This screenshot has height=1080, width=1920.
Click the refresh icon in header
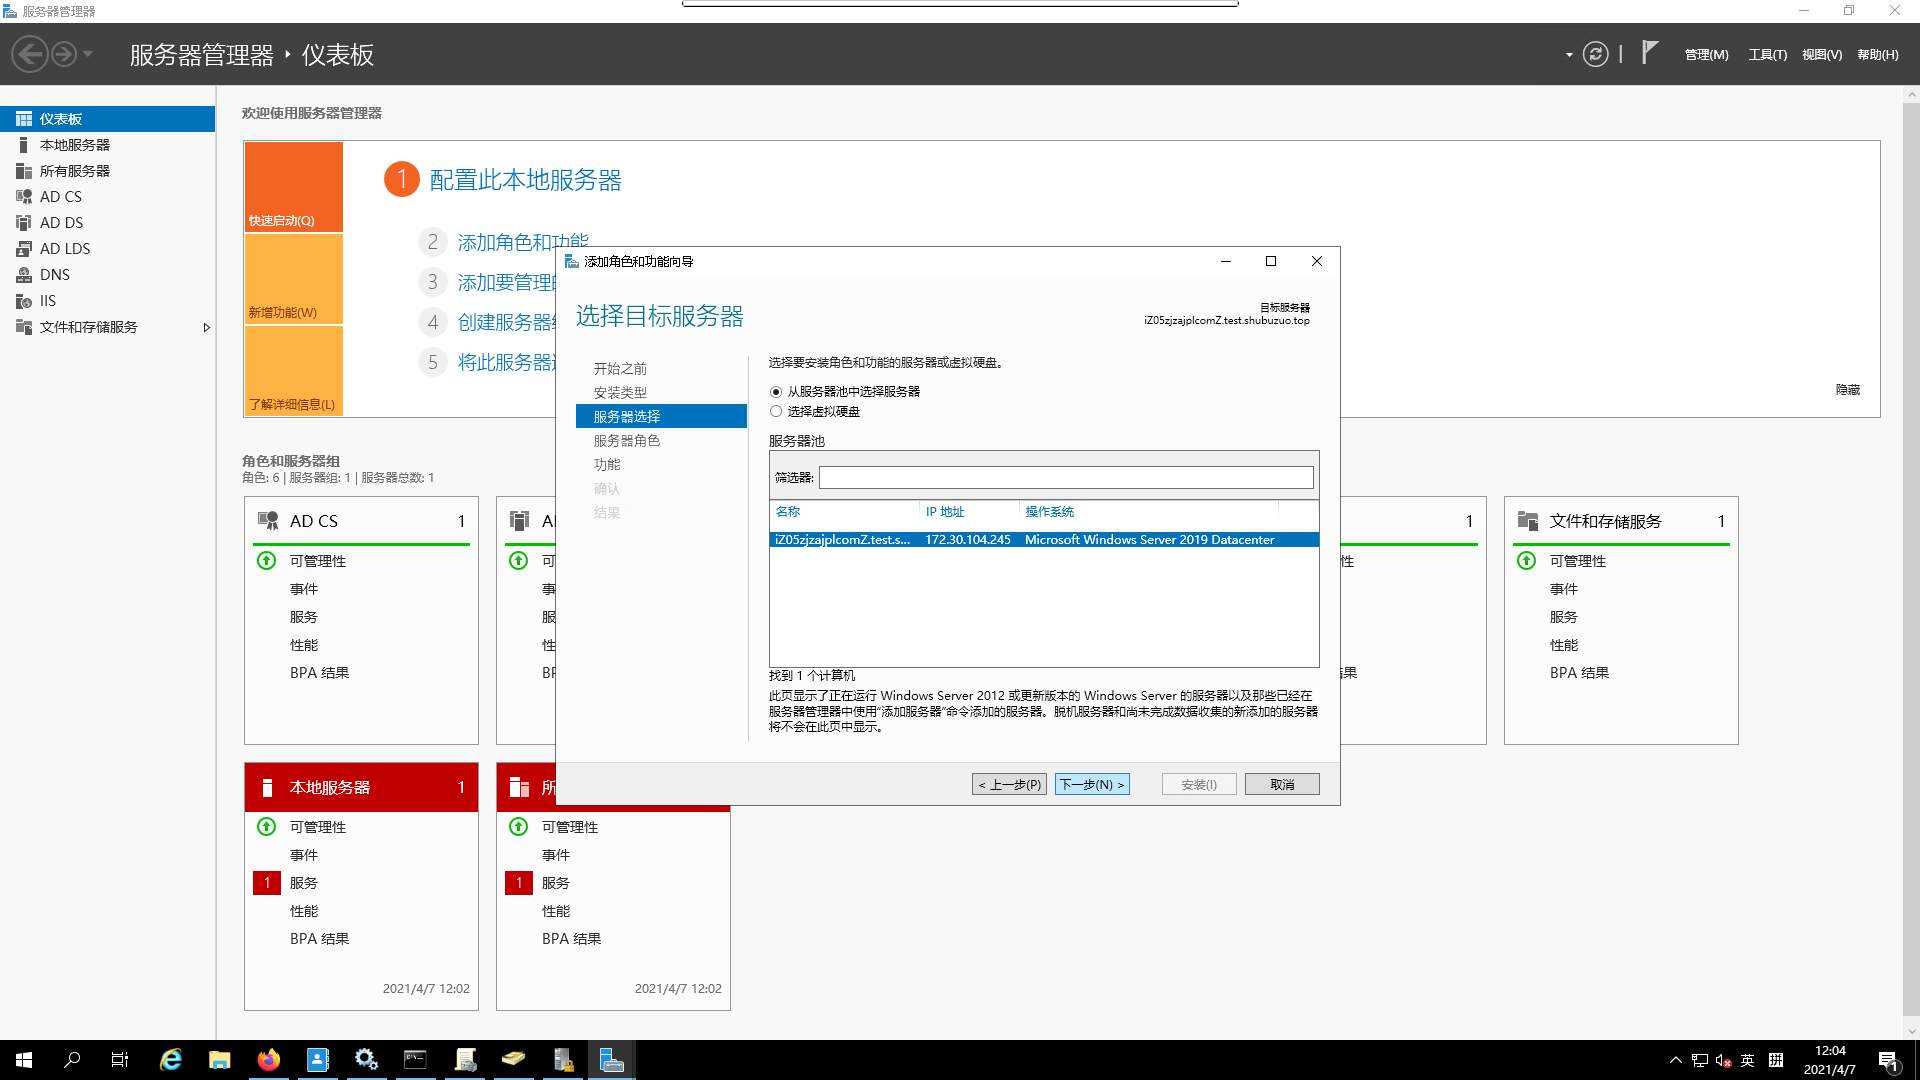1596,54
